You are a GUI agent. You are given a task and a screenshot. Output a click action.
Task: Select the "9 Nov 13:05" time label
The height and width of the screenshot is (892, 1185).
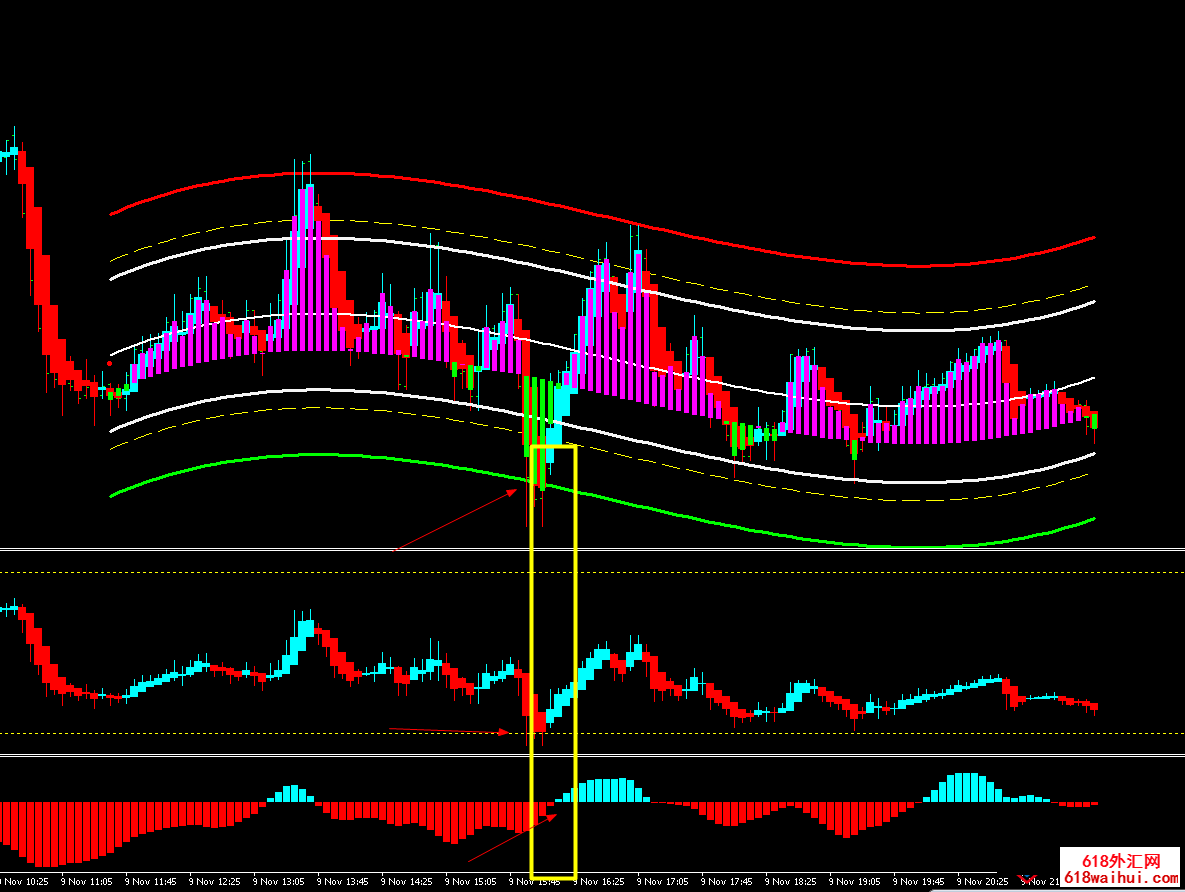click(279, 882)
